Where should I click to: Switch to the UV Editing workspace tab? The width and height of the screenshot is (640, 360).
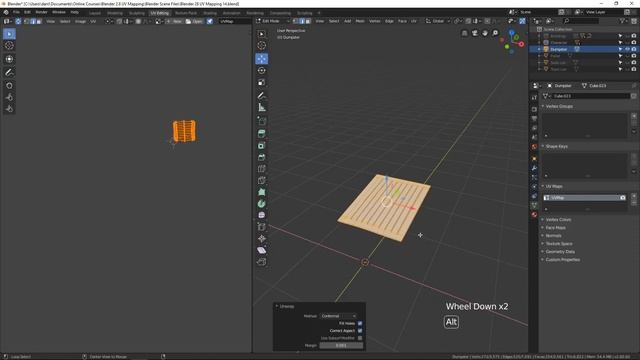point(159,13)
